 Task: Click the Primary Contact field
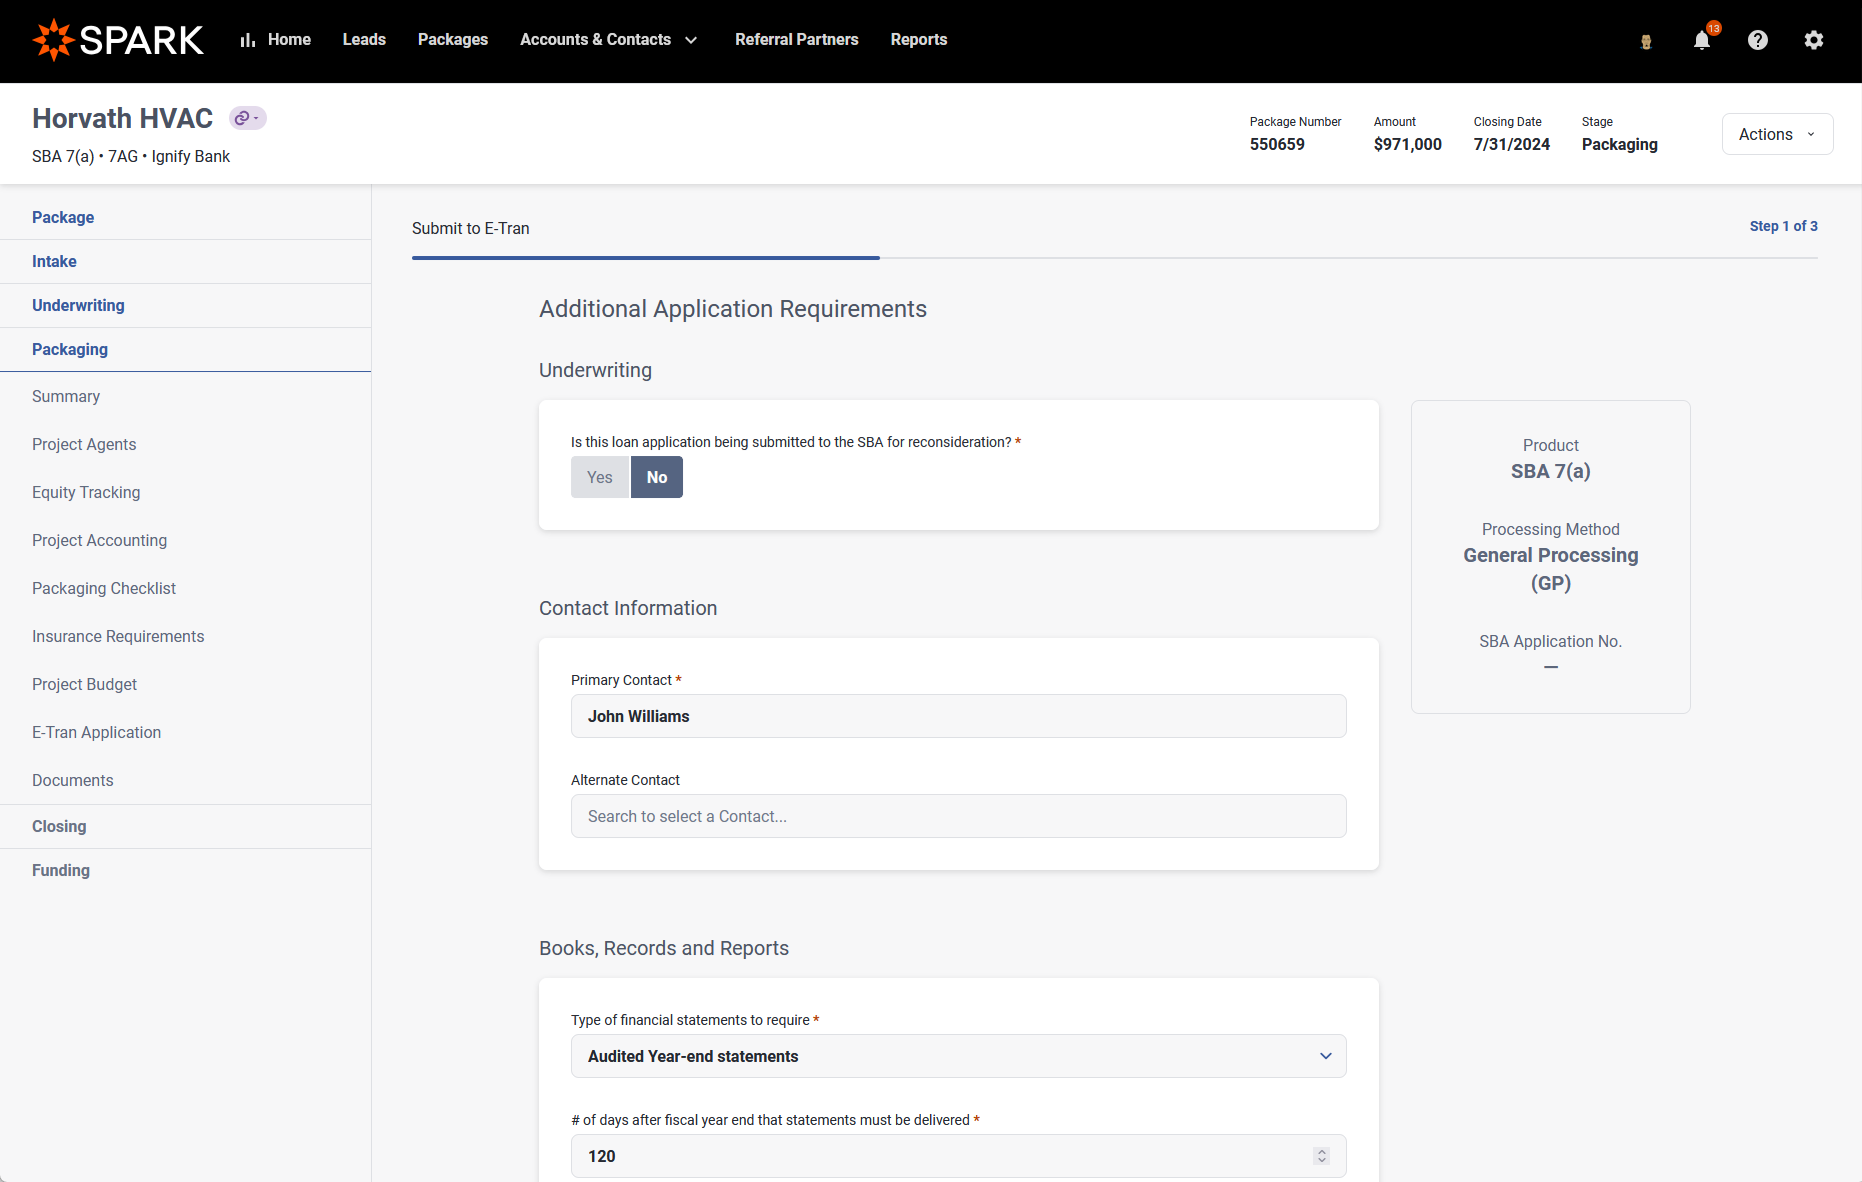(958, 716)
